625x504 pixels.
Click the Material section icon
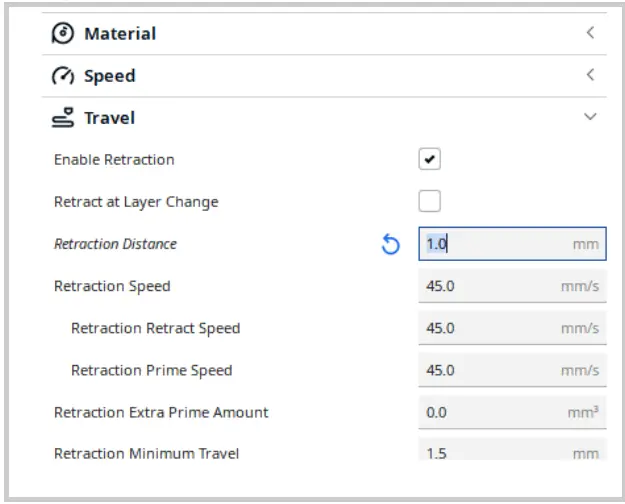[63, 33]
